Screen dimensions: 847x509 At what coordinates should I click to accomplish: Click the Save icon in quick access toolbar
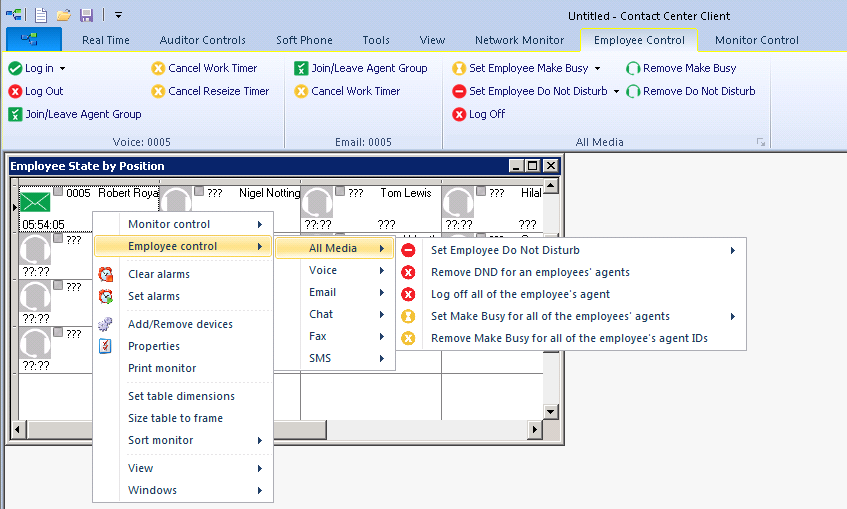tap(86, 15)
